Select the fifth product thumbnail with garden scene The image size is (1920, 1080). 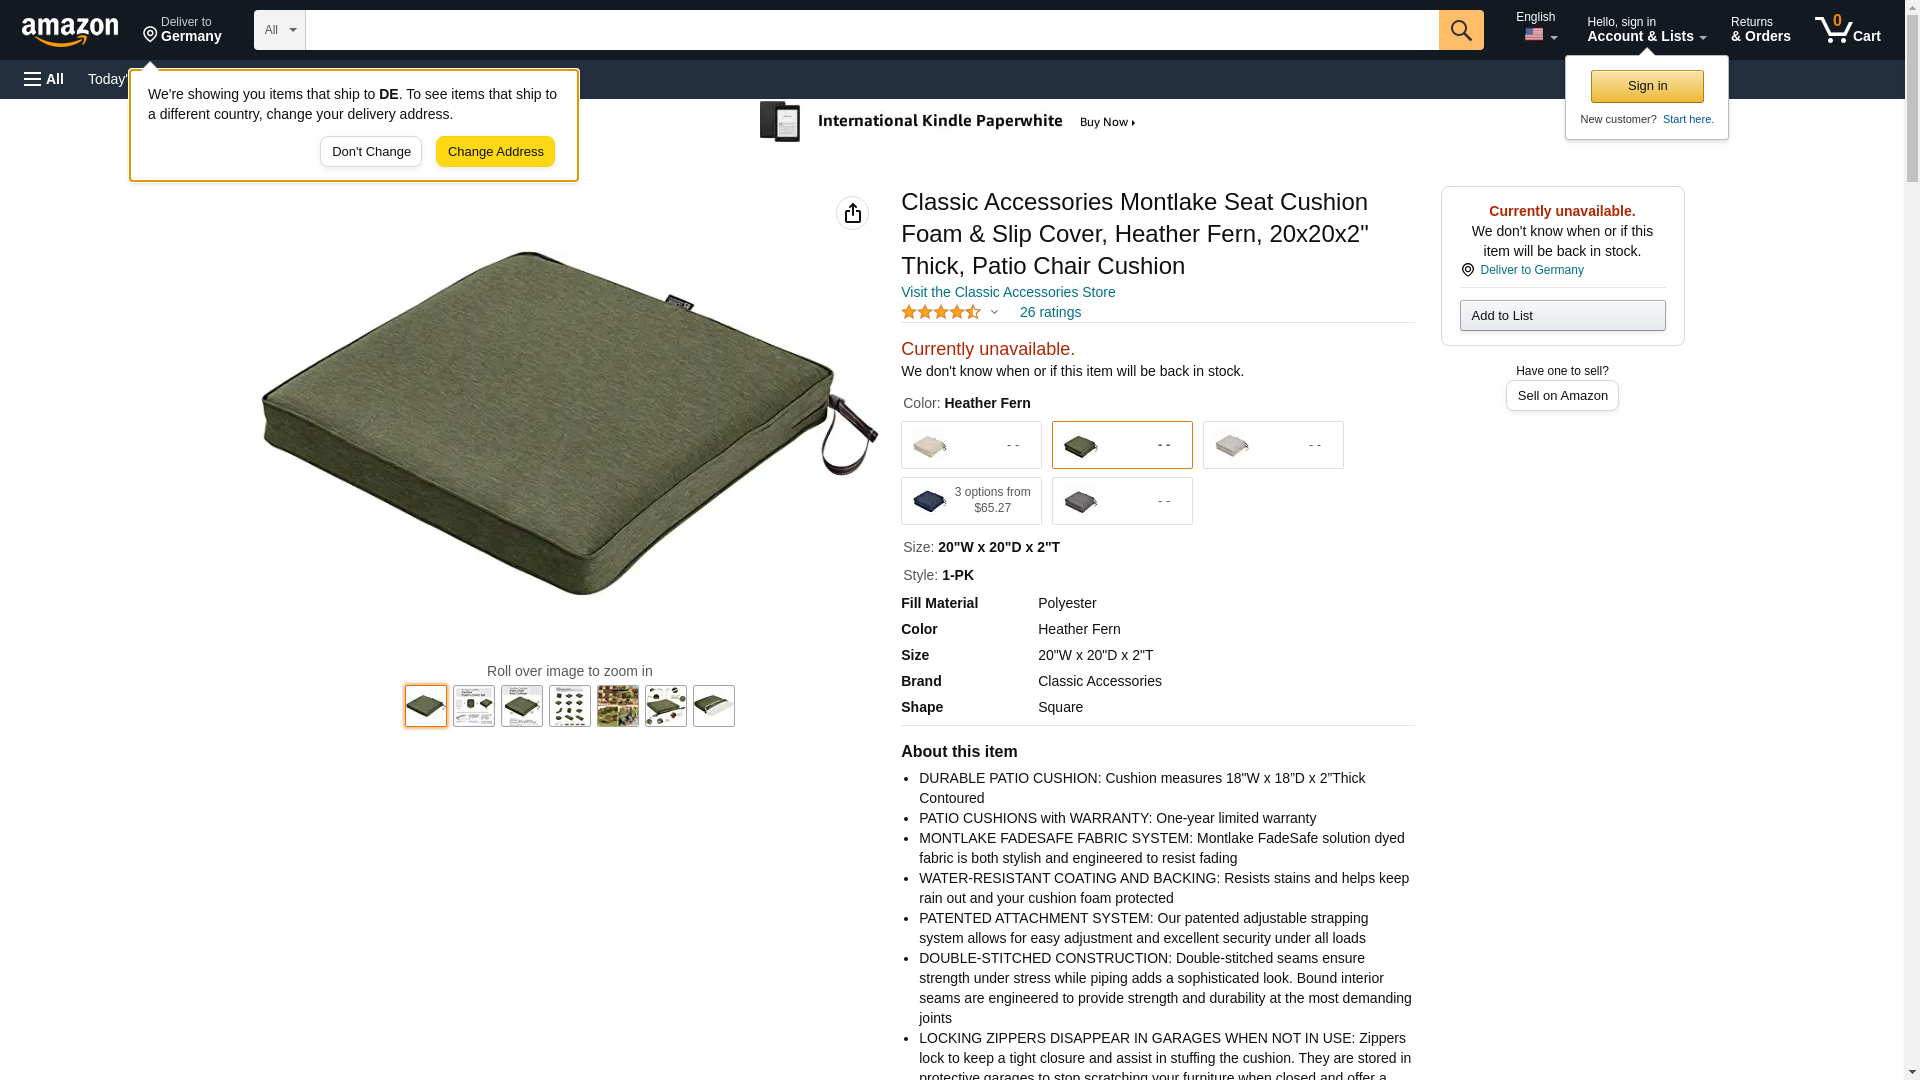(x=618, y=706)
